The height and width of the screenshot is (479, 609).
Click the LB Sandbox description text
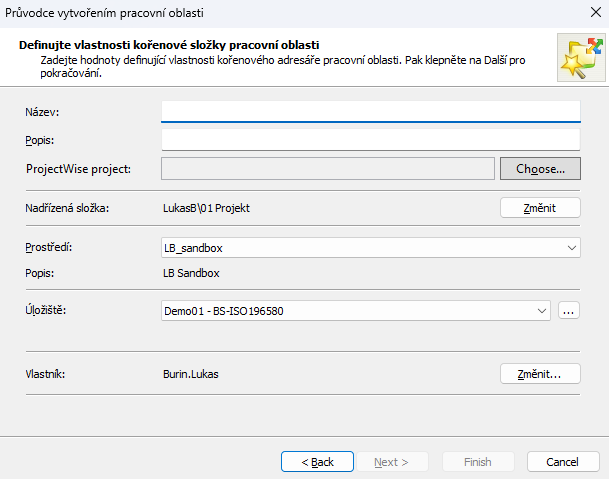(x=191, y=272)
